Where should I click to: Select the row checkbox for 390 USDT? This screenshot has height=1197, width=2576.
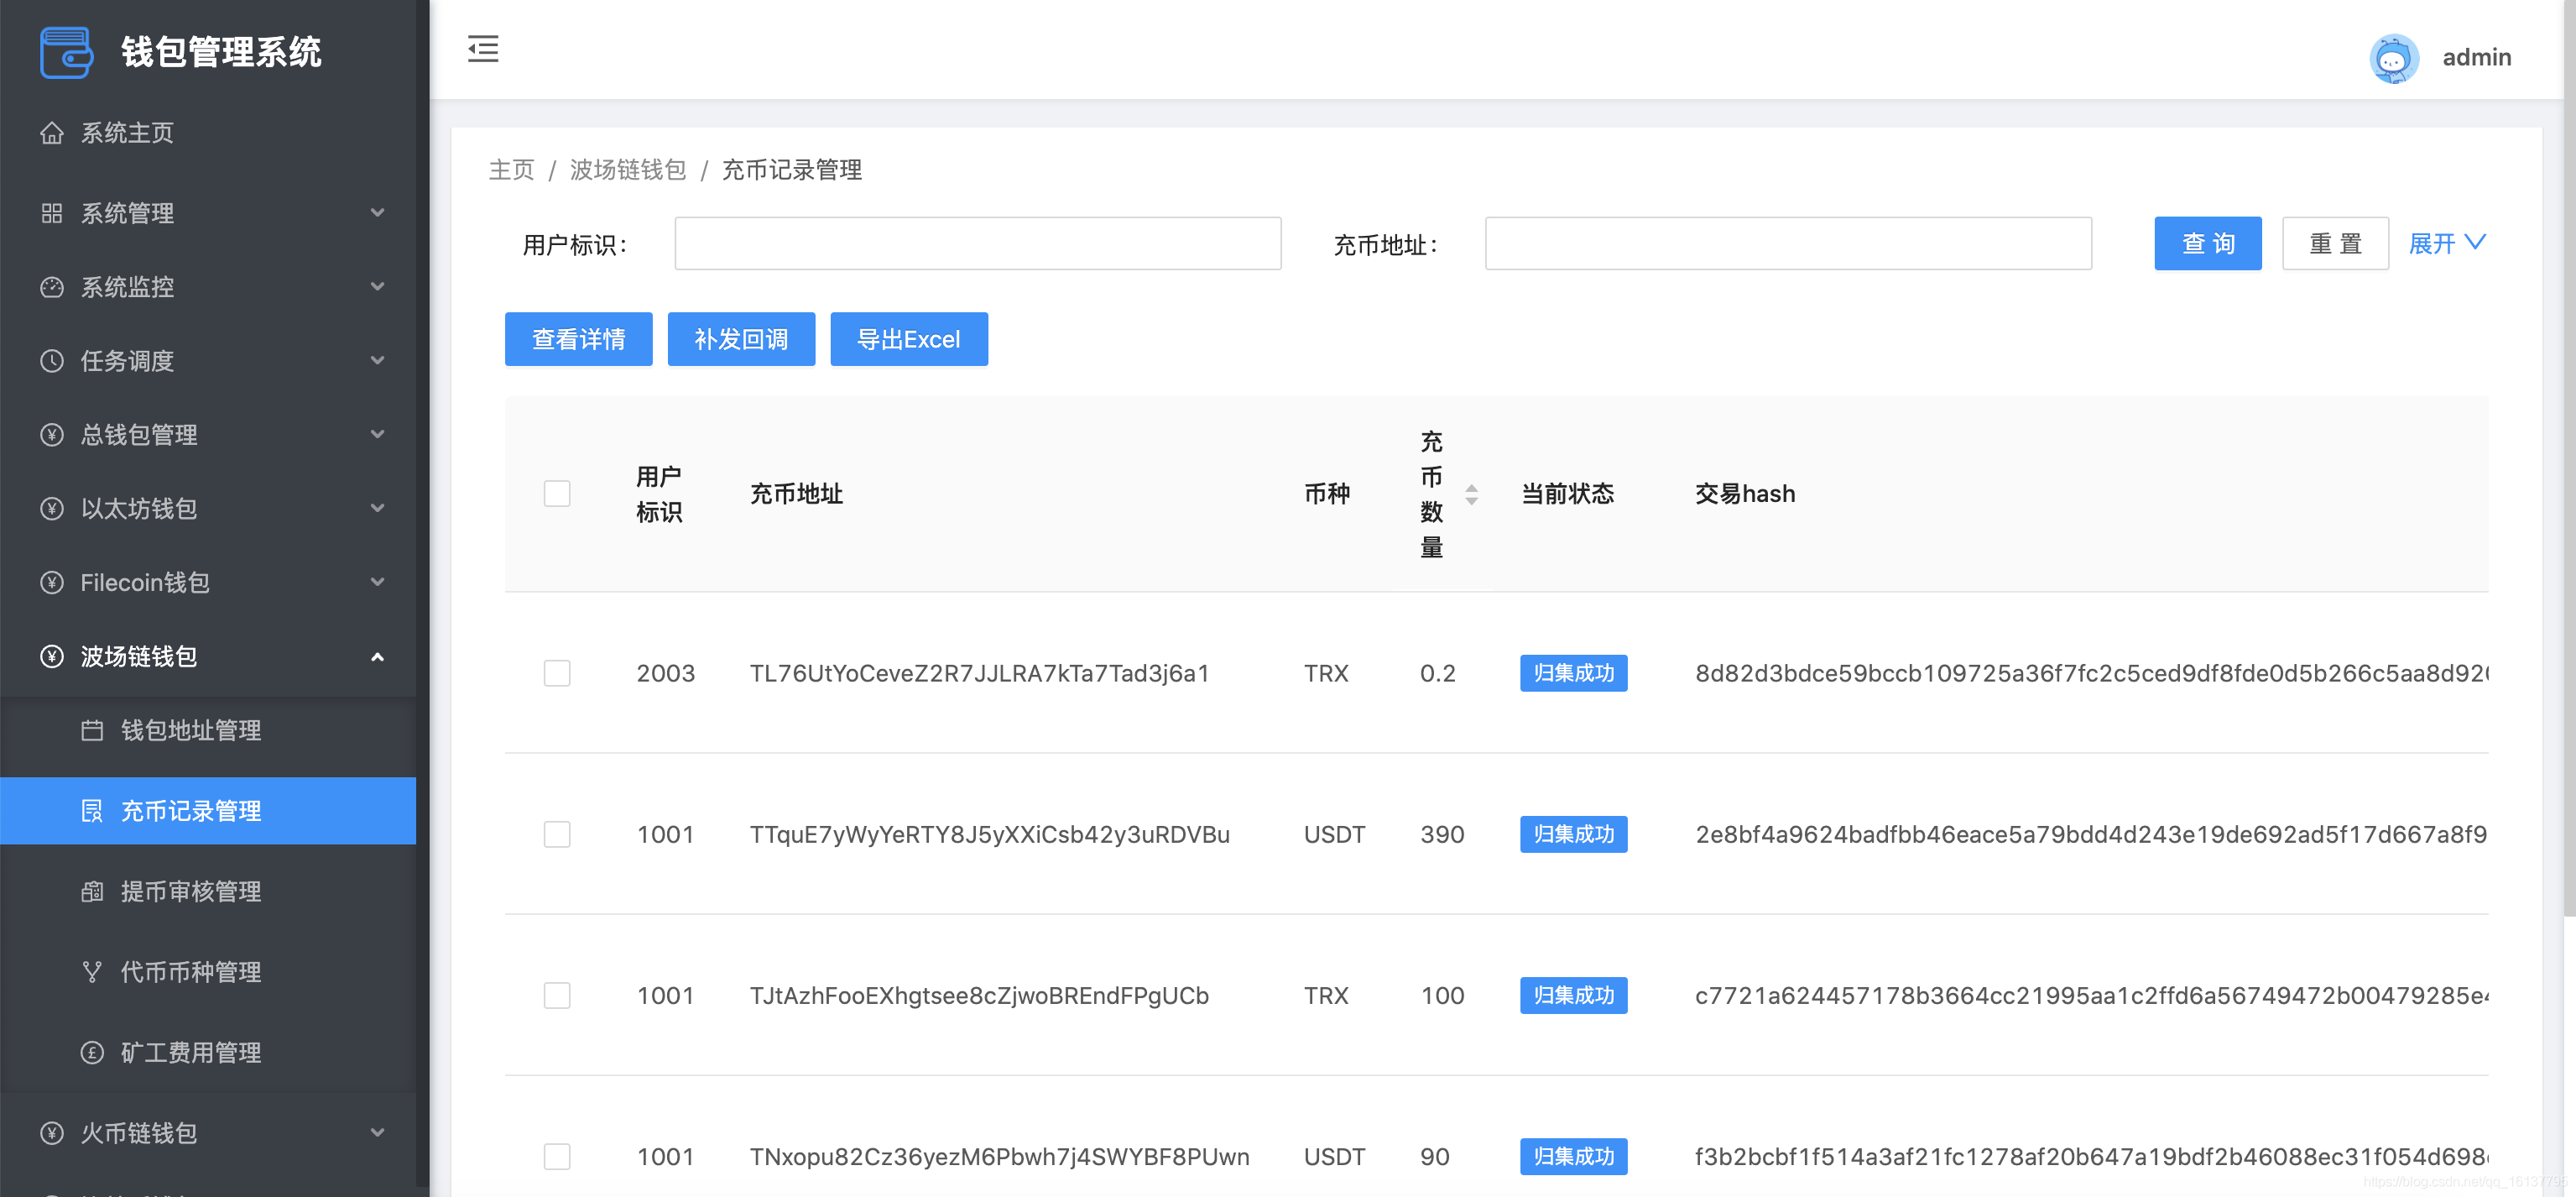[x=557, y=834]
